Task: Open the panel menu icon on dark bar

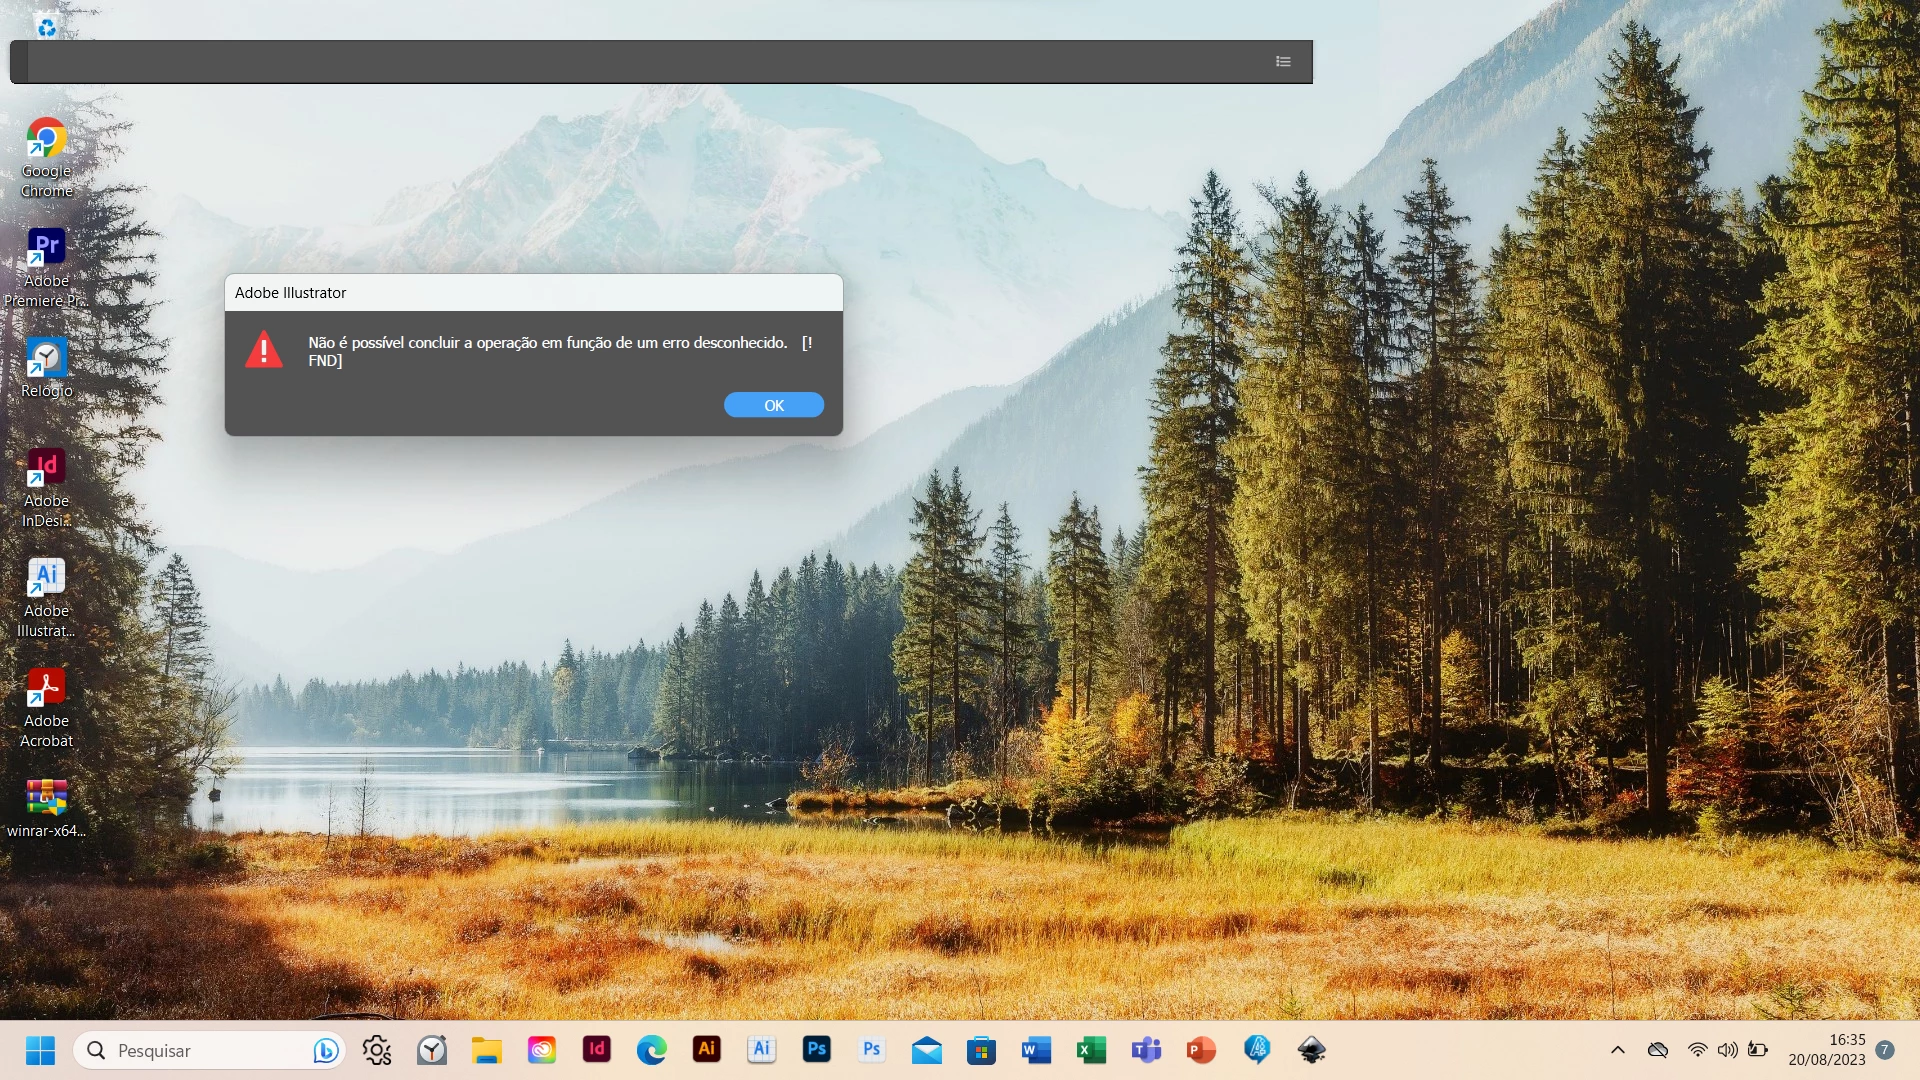Action: click(x=1283, y=62)
